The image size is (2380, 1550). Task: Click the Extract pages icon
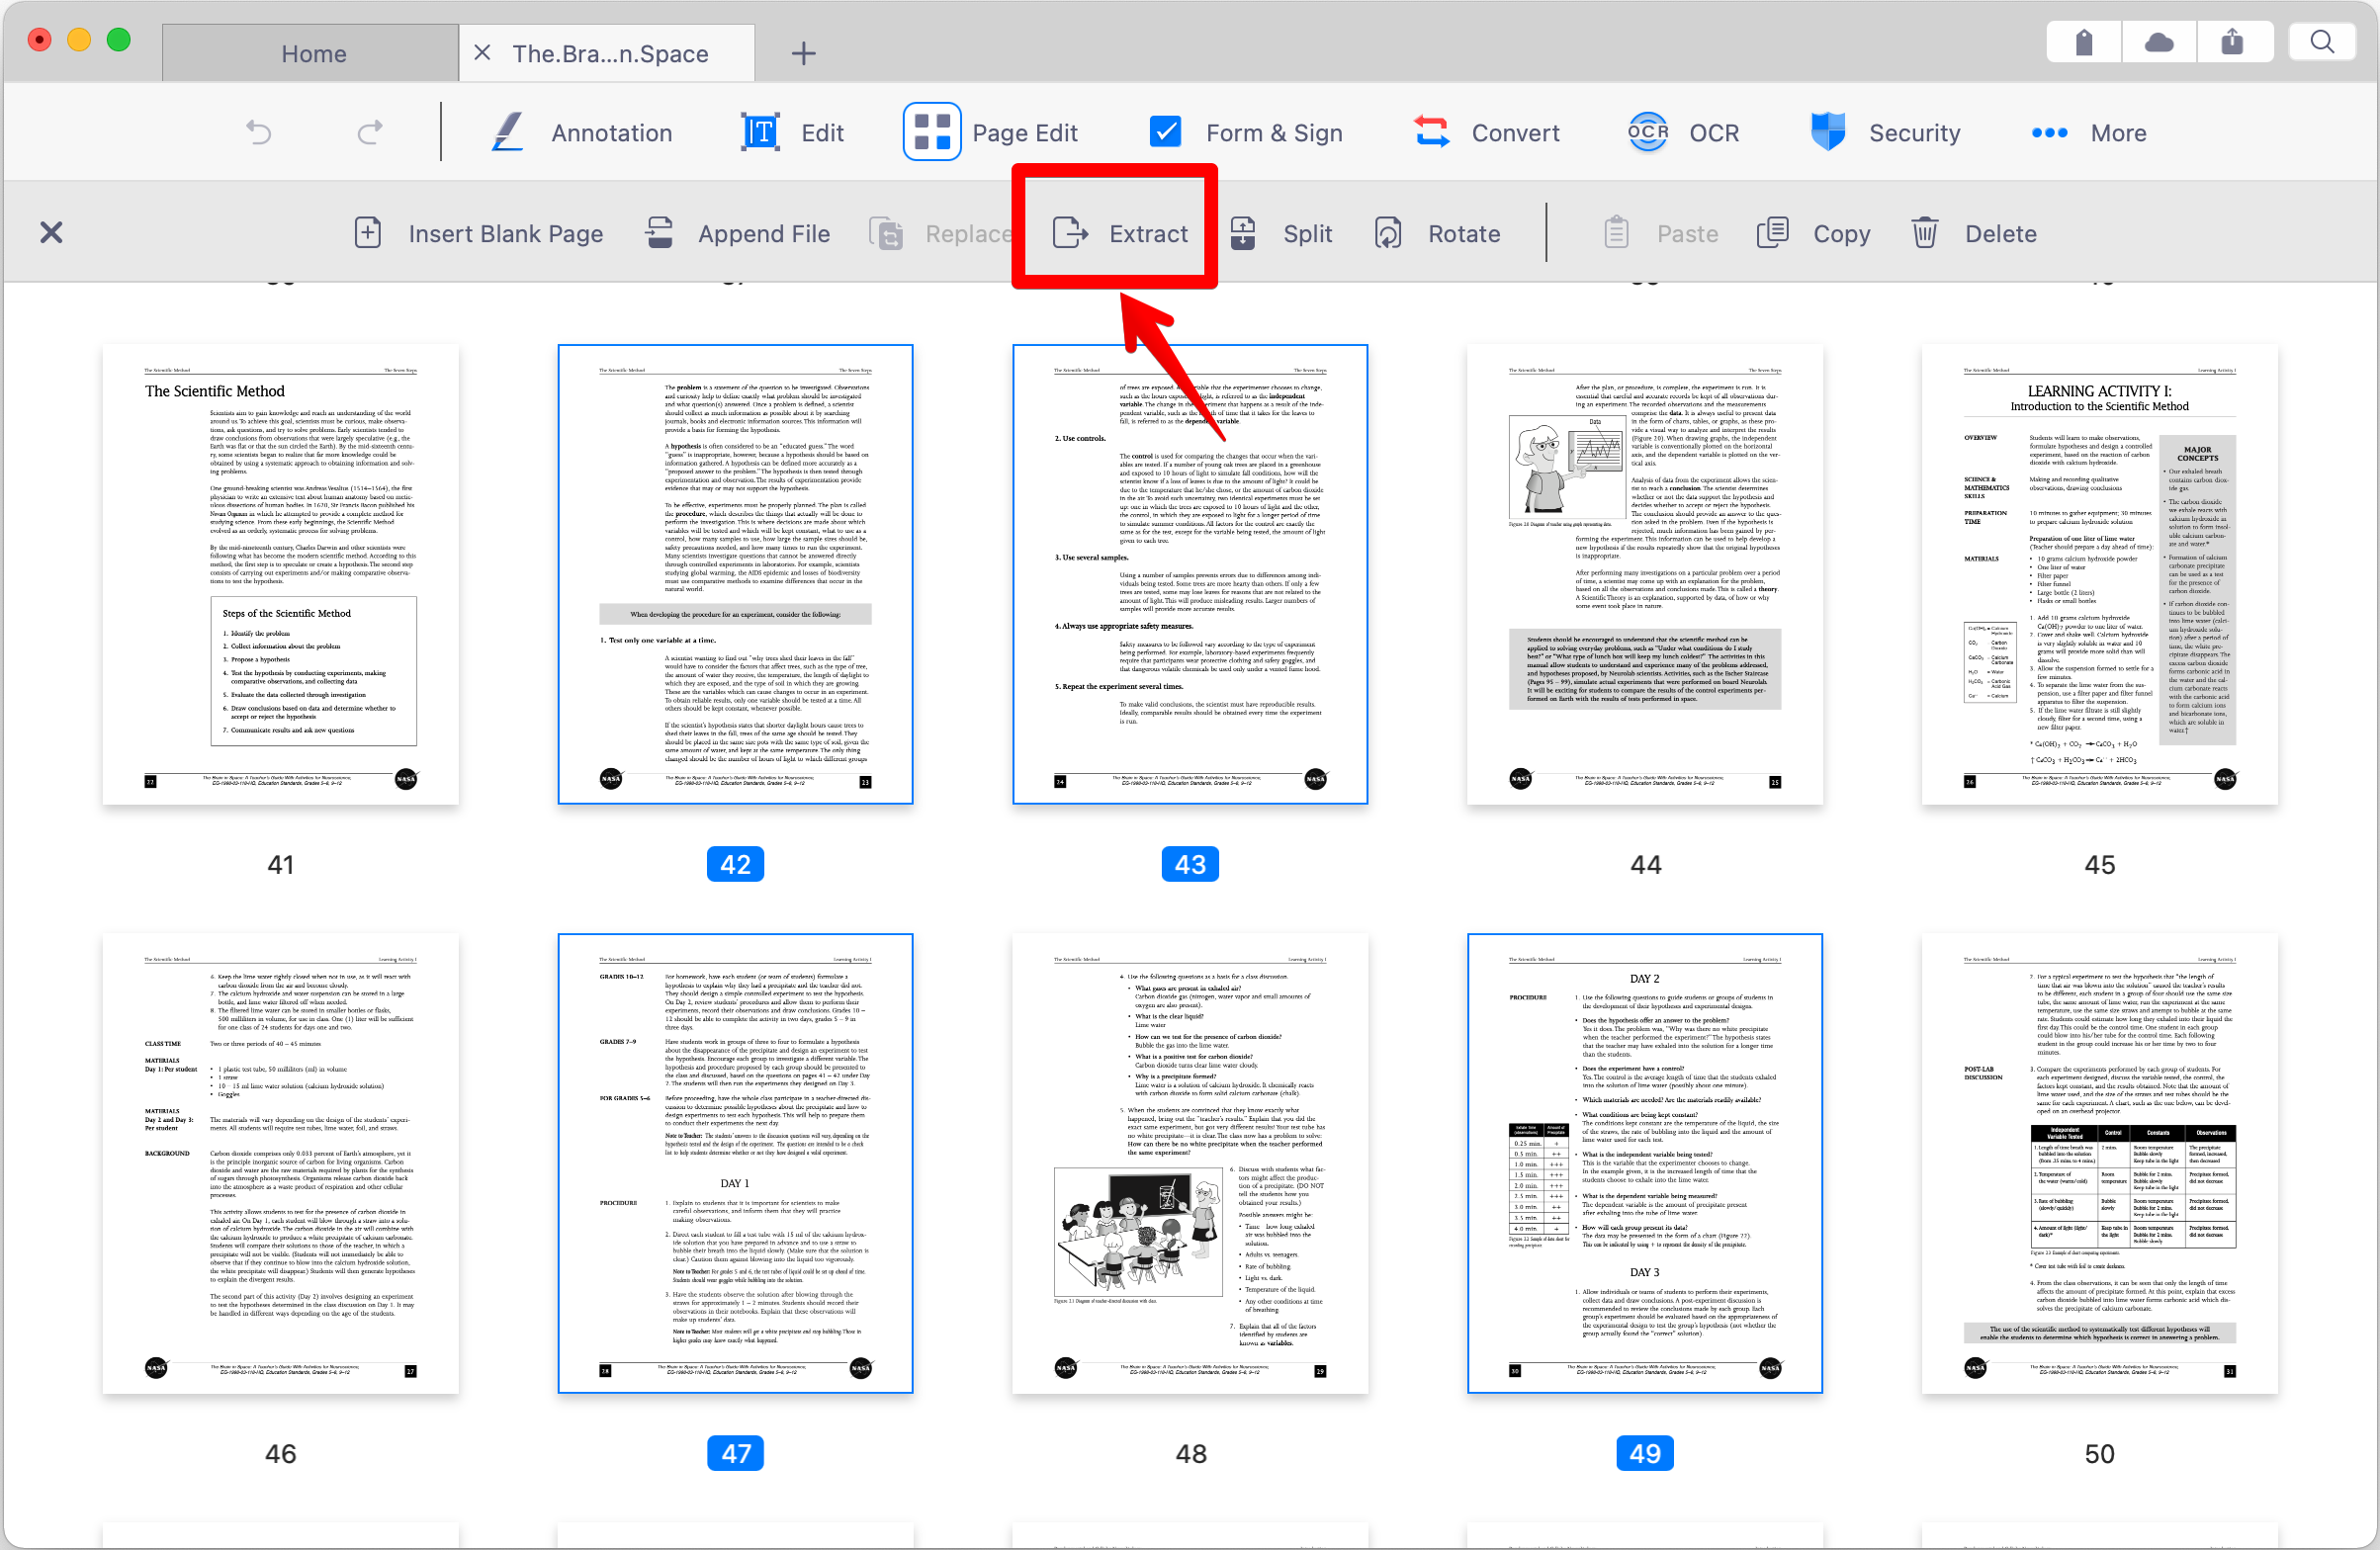(1070, 233)
